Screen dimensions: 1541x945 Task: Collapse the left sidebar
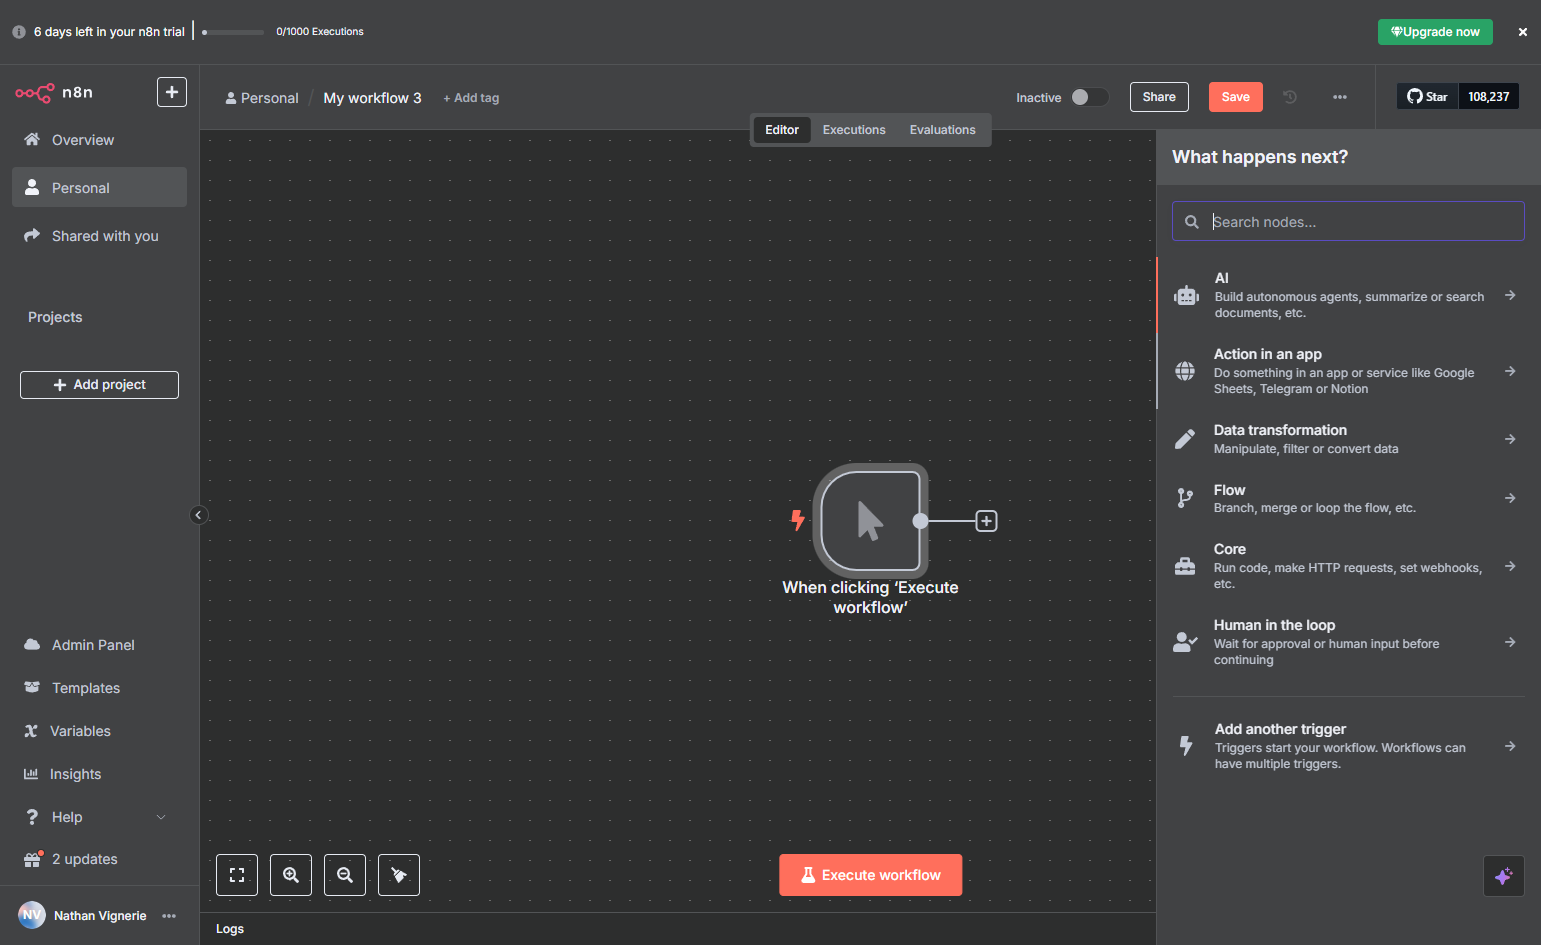click(x=198, y=515)
